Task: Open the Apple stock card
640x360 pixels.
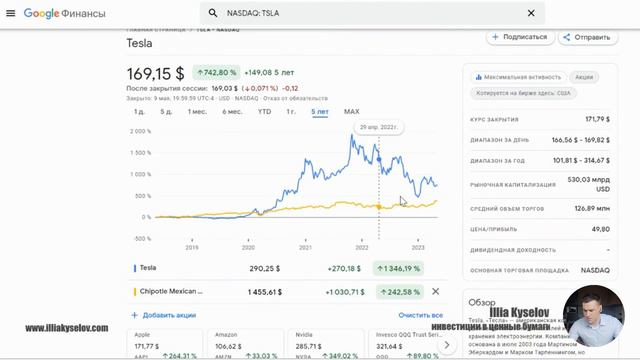Action: pos(164,344)
